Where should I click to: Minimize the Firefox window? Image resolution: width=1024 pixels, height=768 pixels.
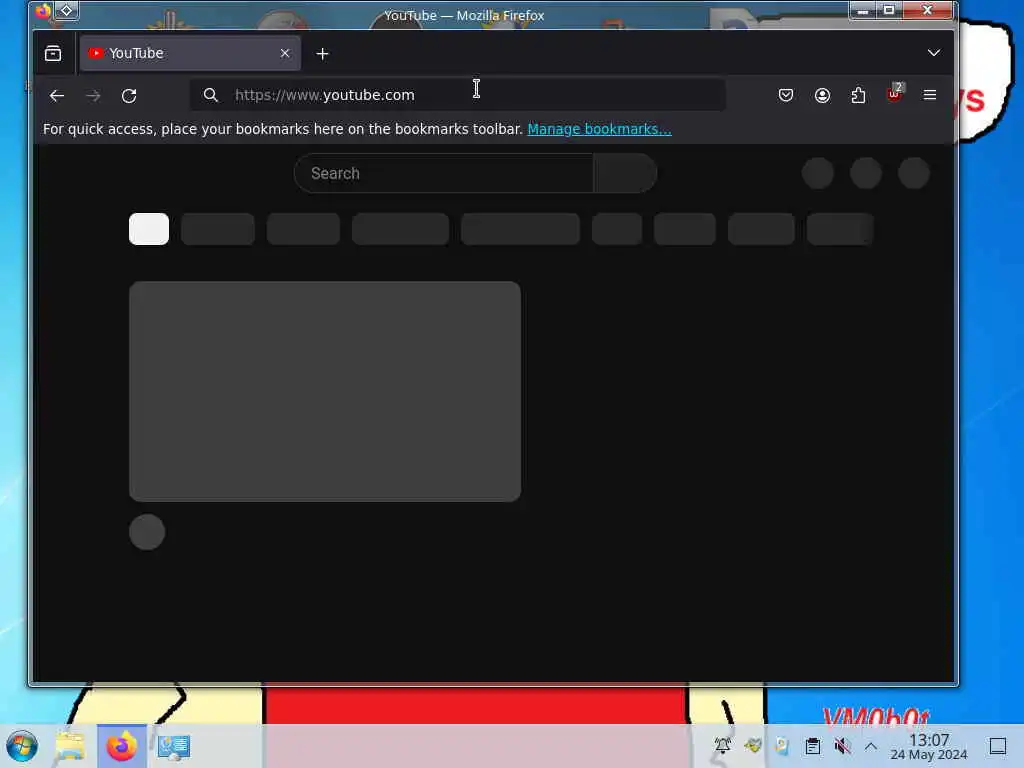point(863,10)
